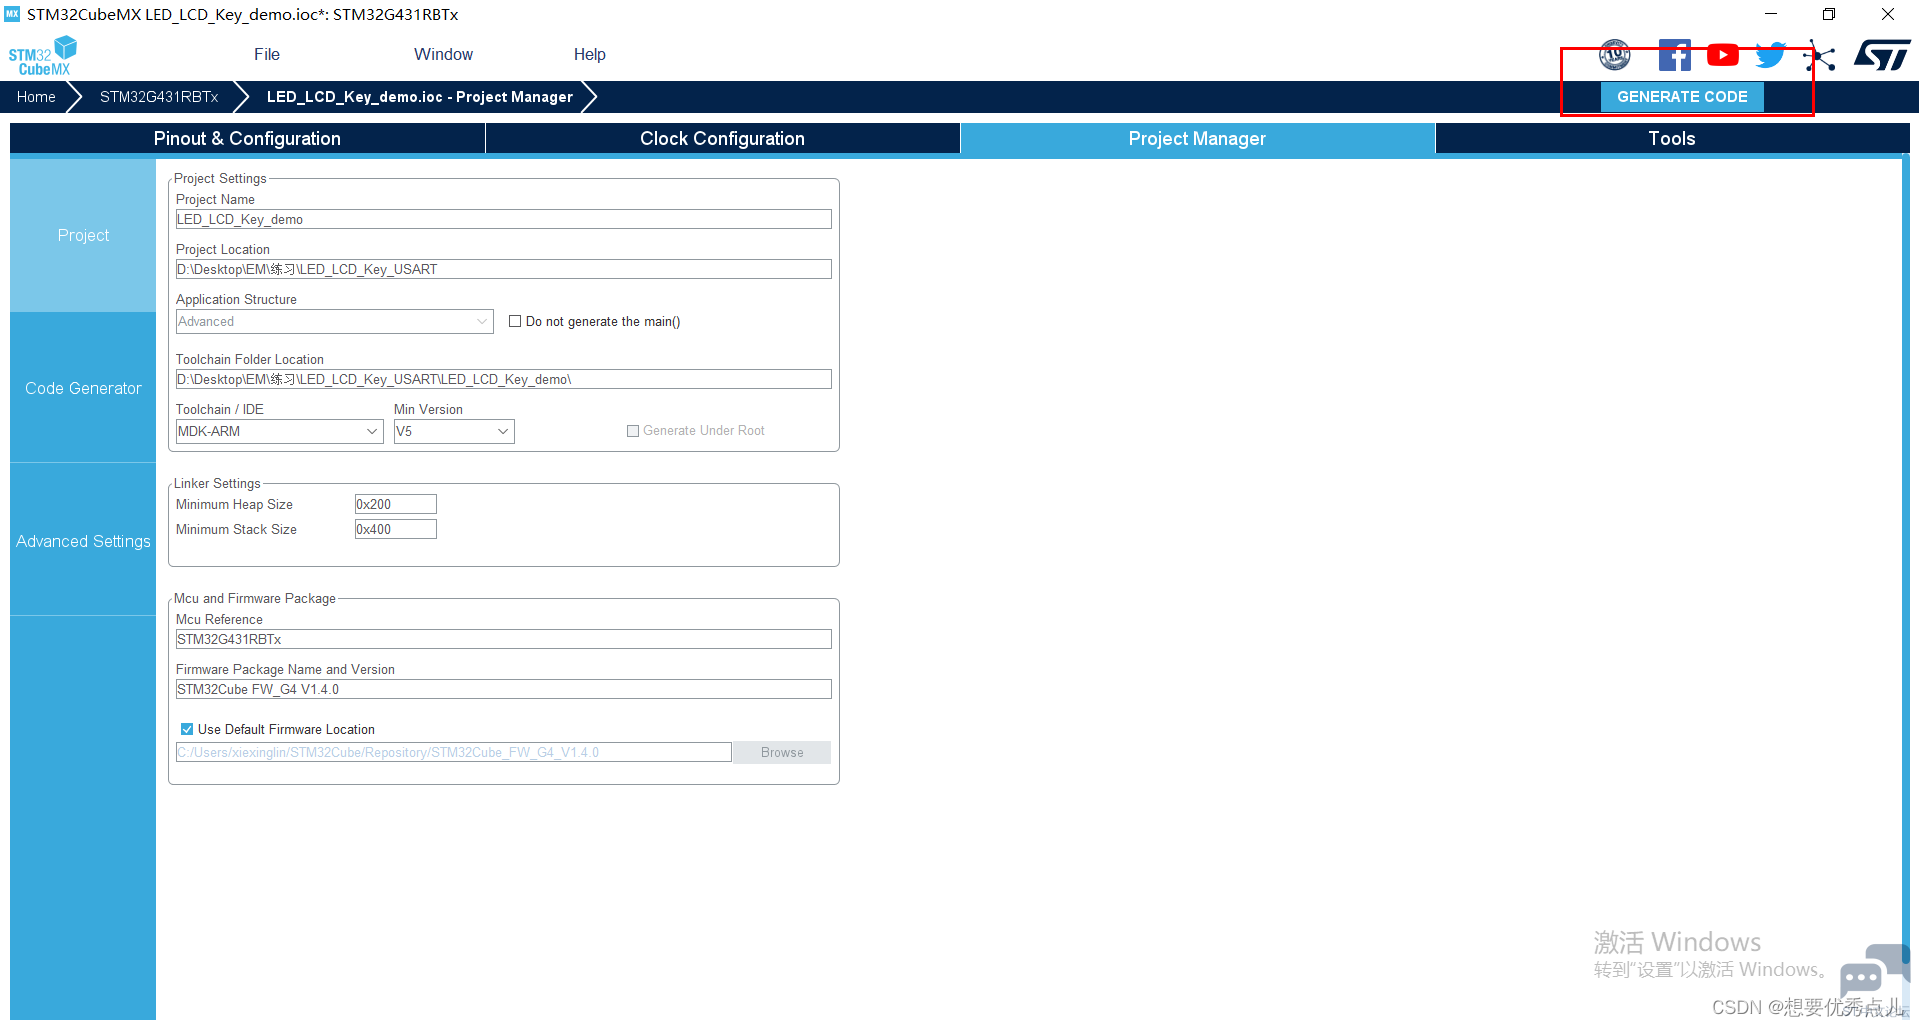Viewport: 1919px width, 1027px height.
Task: Click the Toolchain Folder Location field
Action: pyautogui.click(x=503, y=379)
